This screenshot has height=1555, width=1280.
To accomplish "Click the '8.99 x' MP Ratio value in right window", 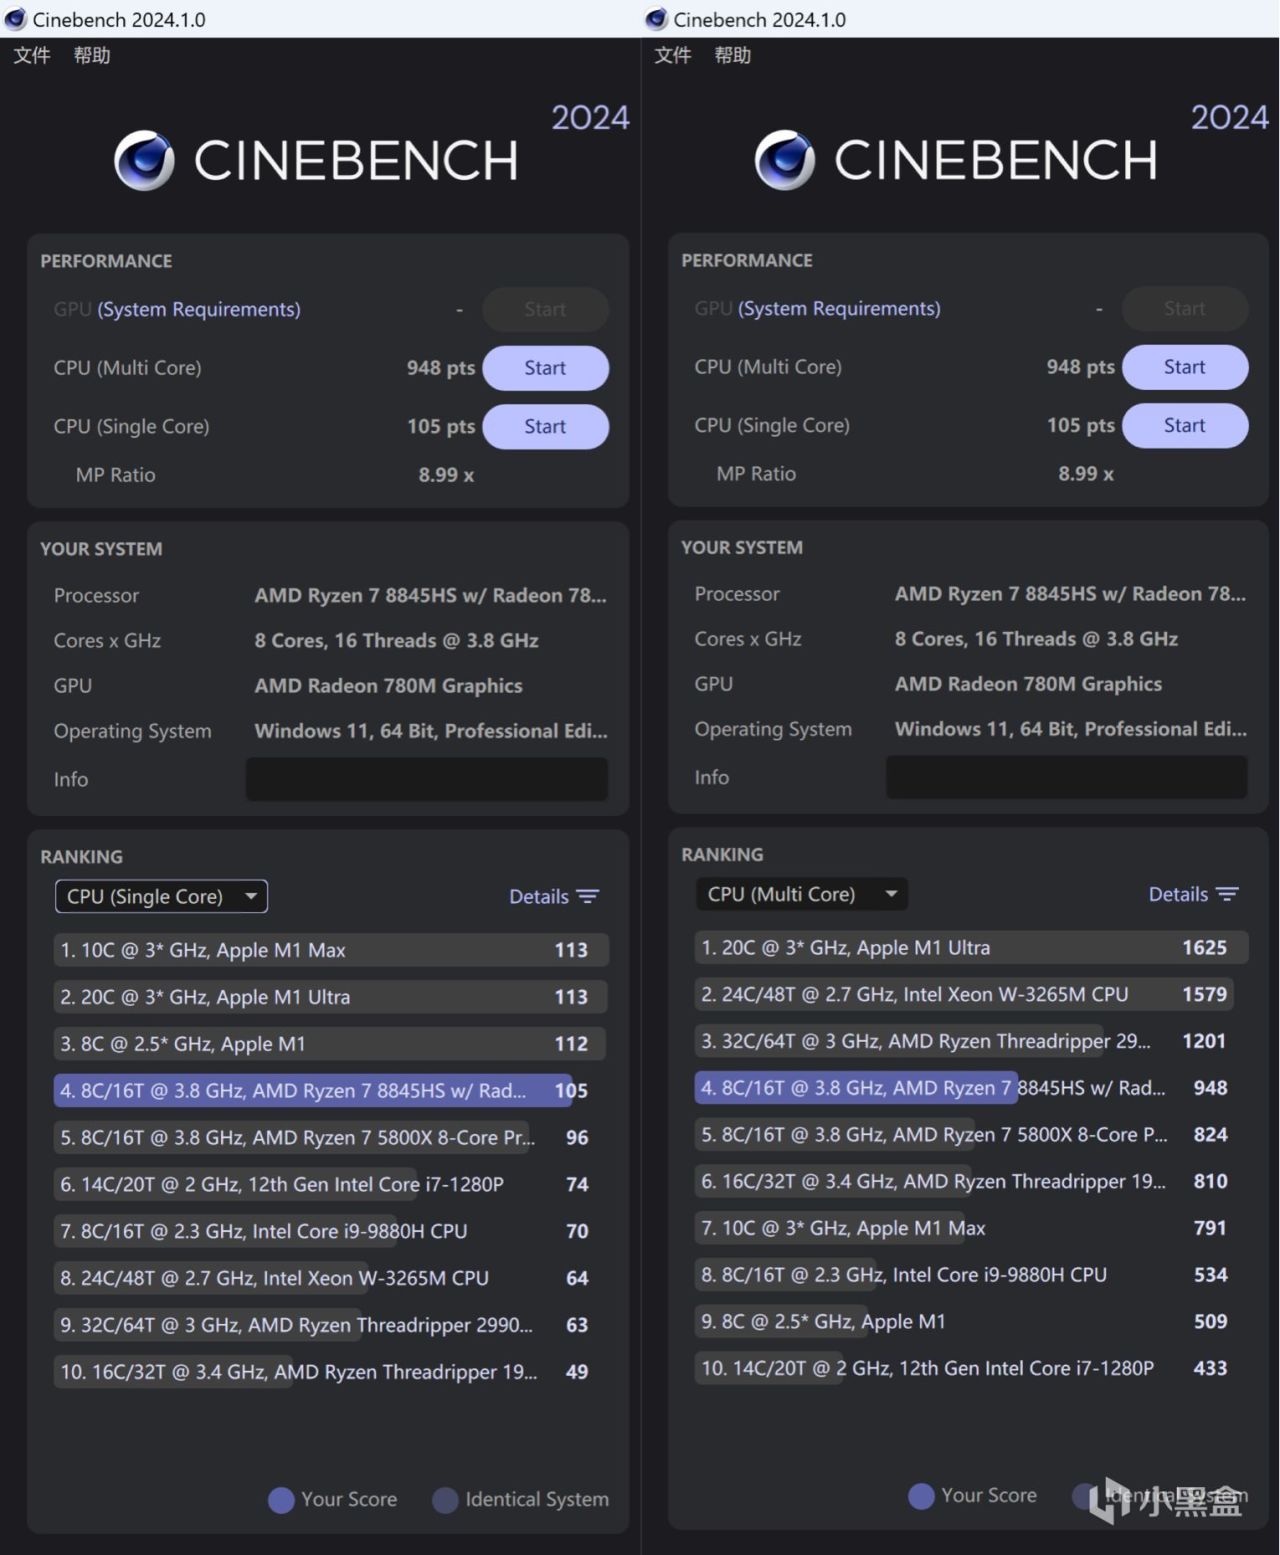I will coord(1086,474).
